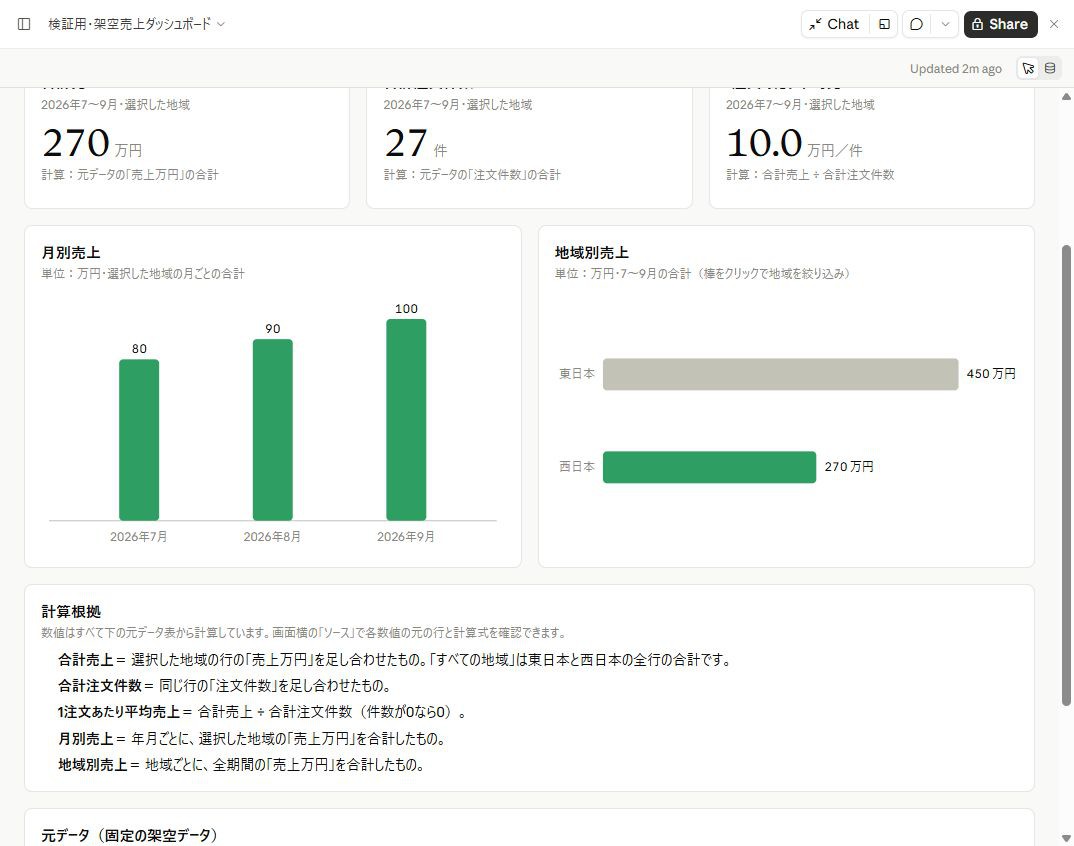Click '計算:元データの「注文件数」の合計' note
The width and height of the screenshot is (1074, 846).
pyautogui.click(x=472, y=175)
